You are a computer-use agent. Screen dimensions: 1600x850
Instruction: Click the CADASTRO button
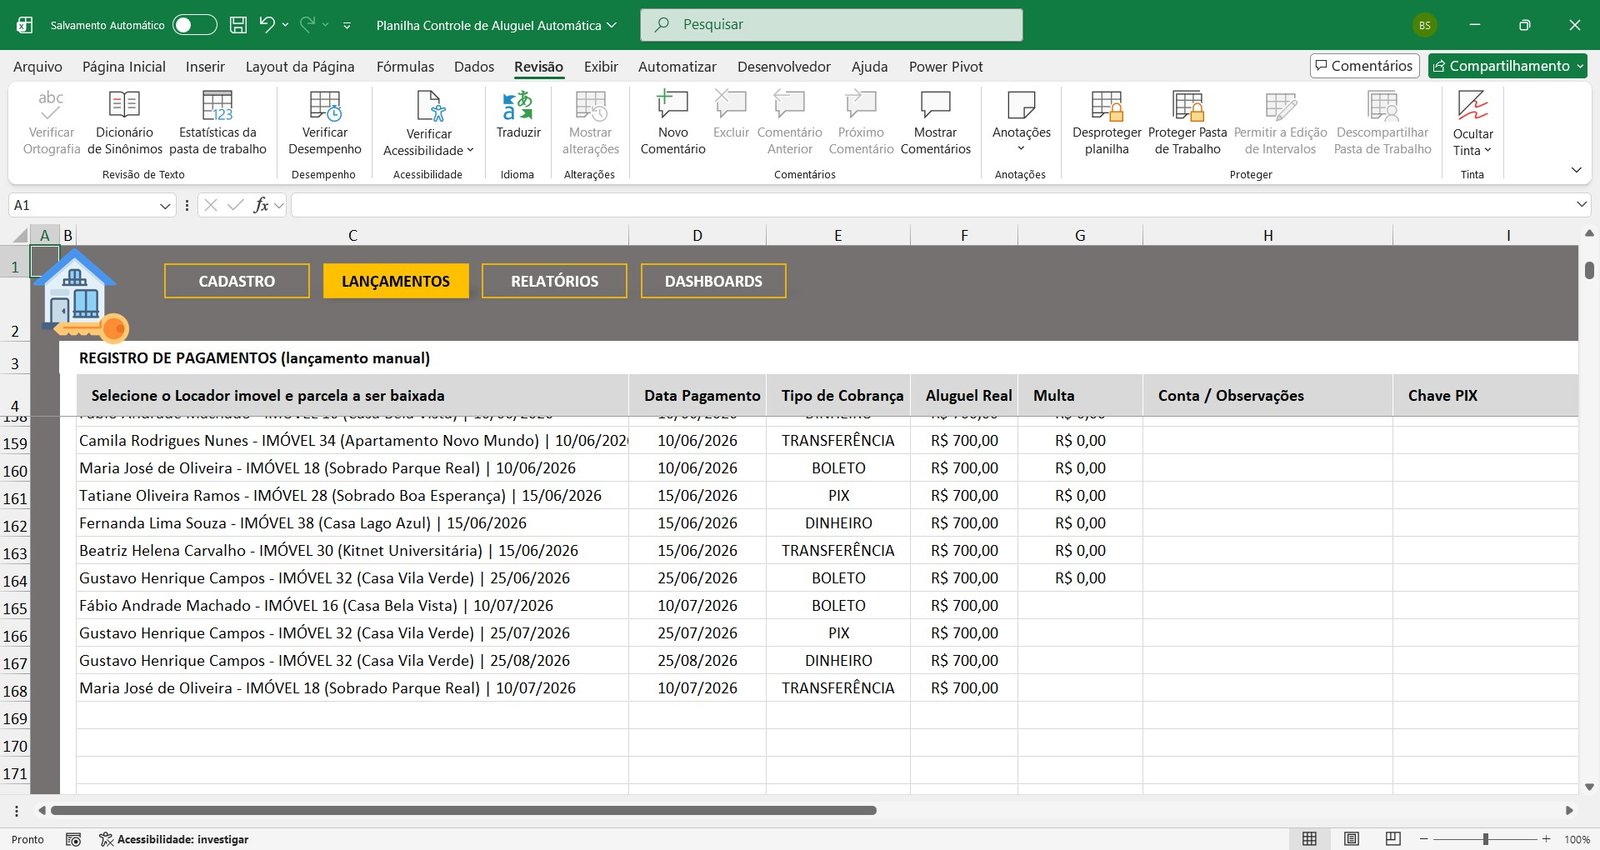click(x=237, y=281)
